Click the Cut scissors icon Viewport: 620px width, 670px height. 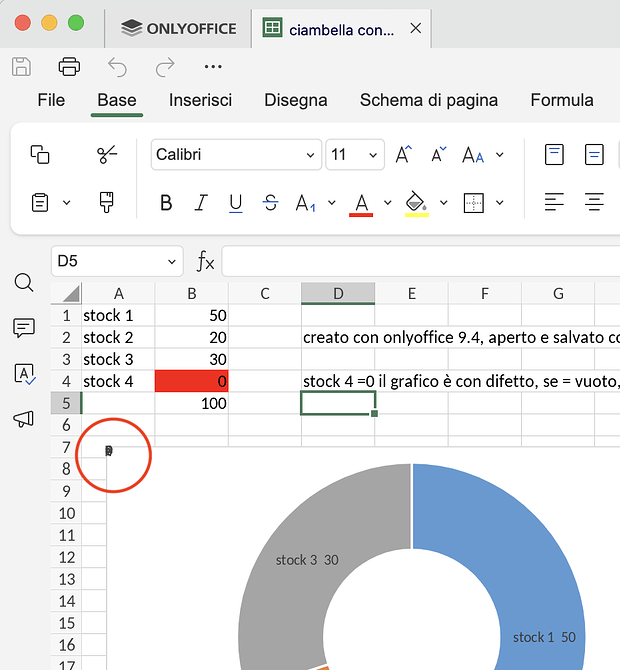[107, 154]
